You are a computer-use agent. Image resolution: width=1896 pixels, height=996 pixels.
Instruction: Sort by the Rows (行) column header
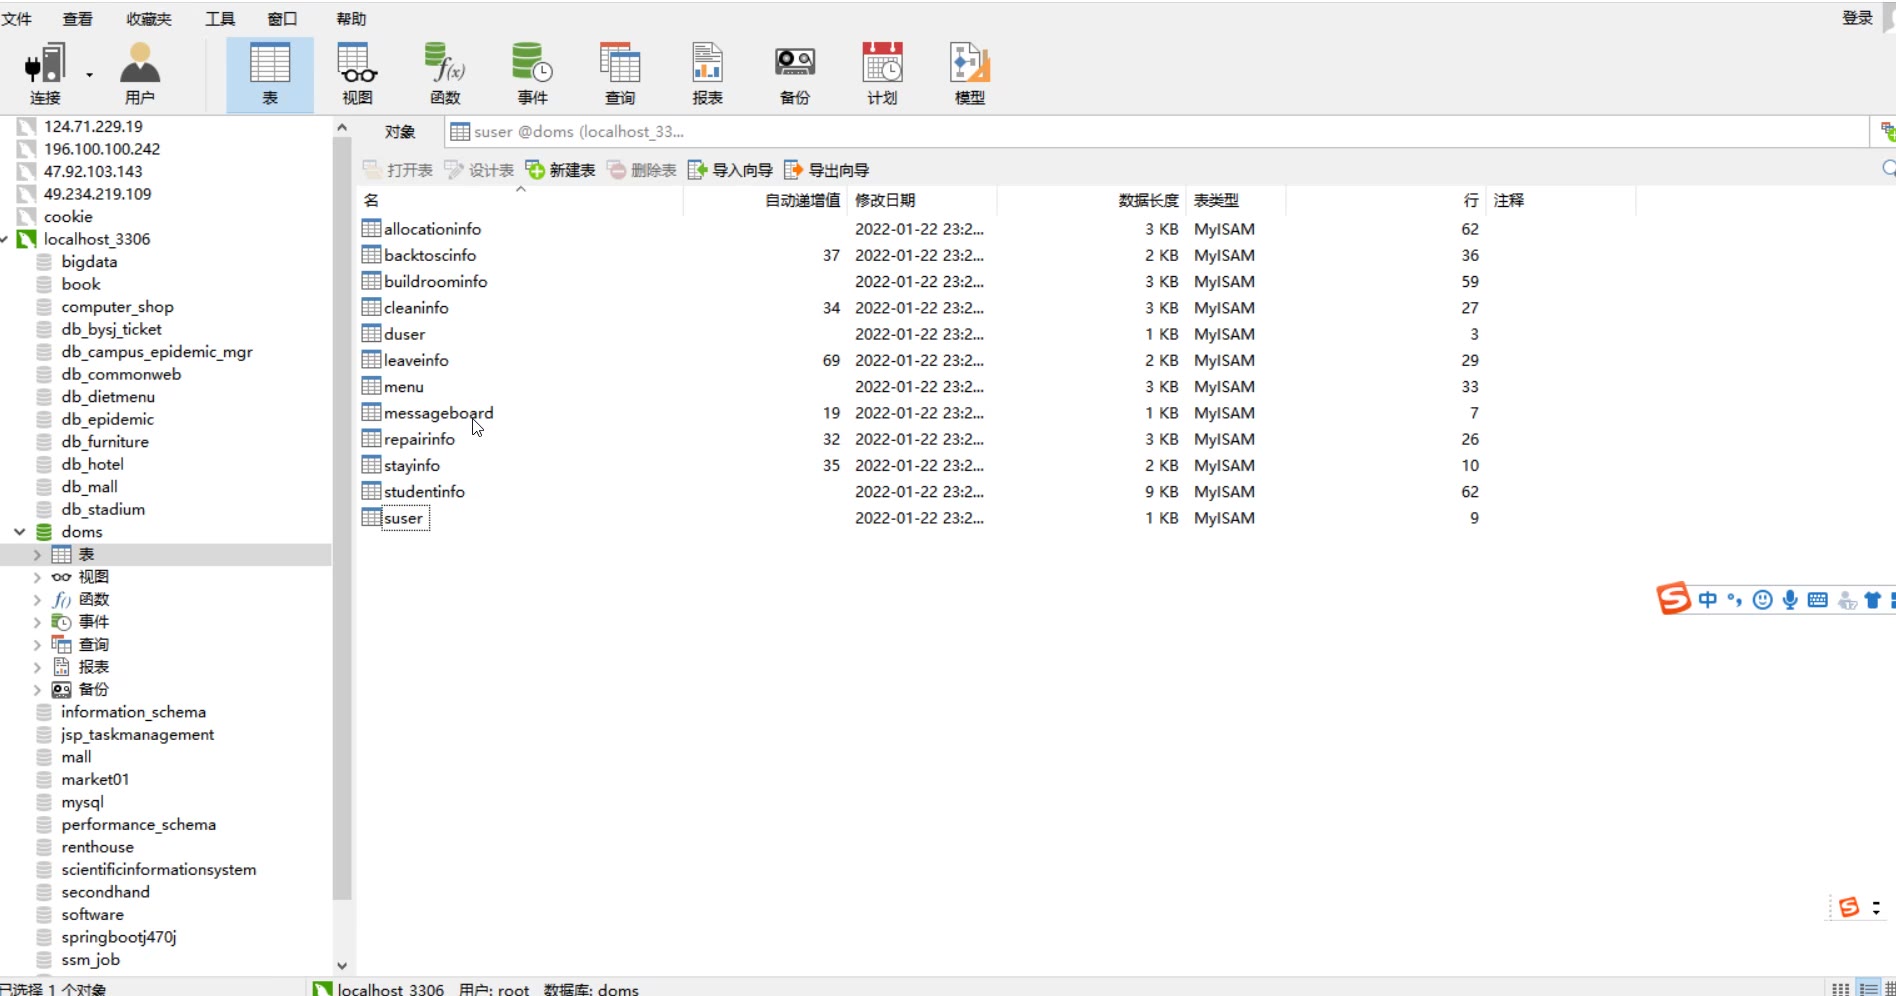pyautogui.click(x=1385, y=200)
